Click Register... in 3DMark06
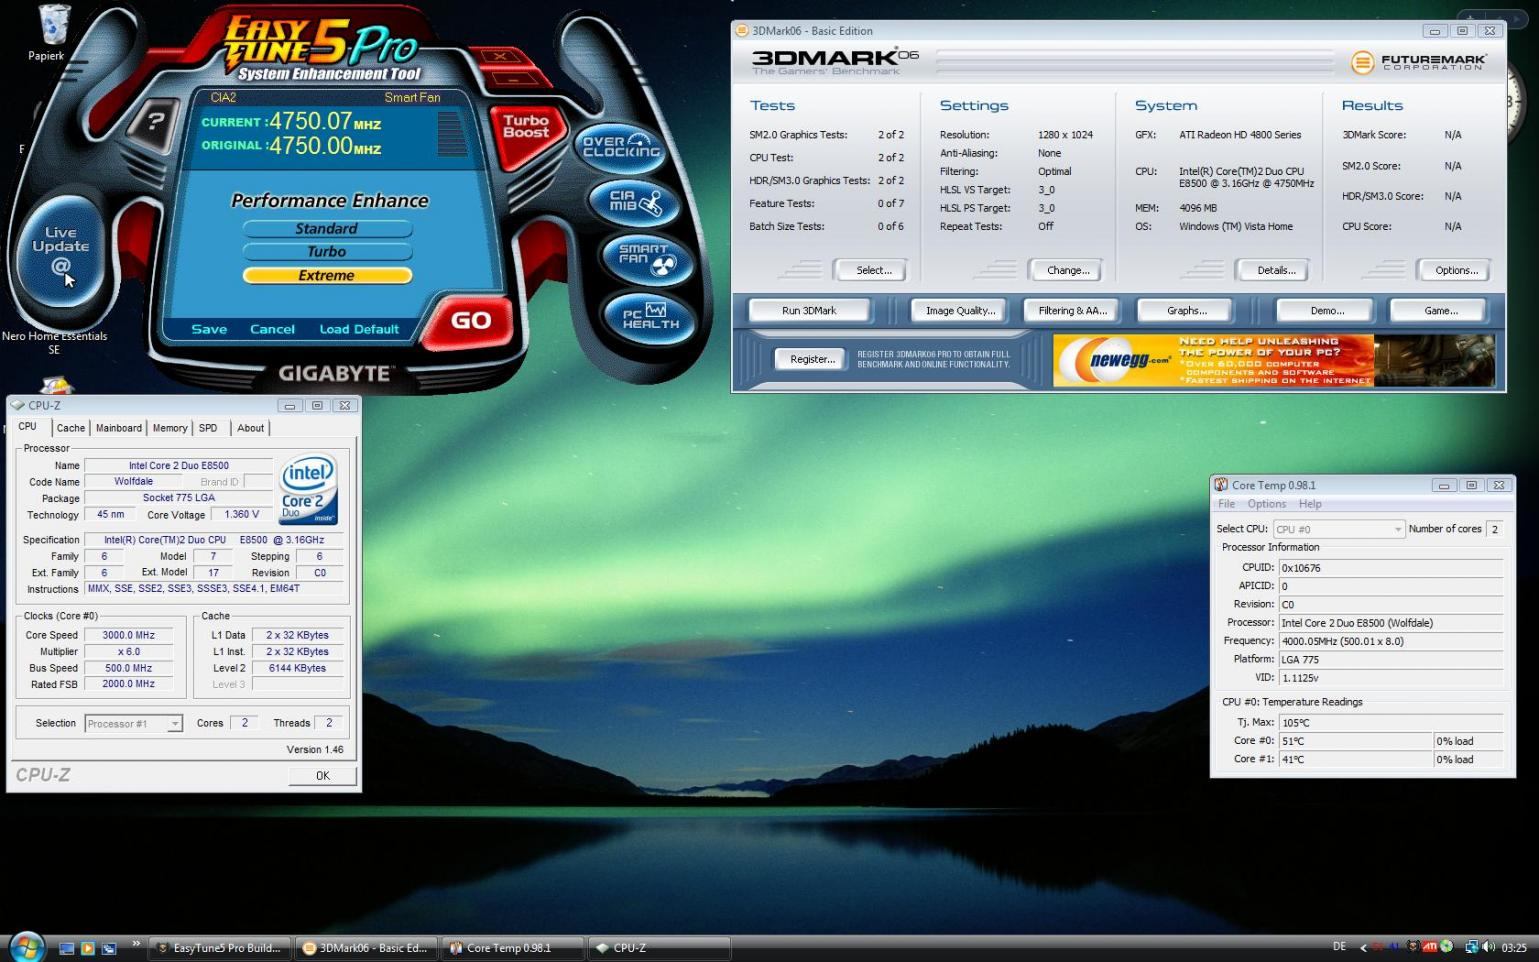The width and height of the screenshot is (1539, 962). (812, 359)
